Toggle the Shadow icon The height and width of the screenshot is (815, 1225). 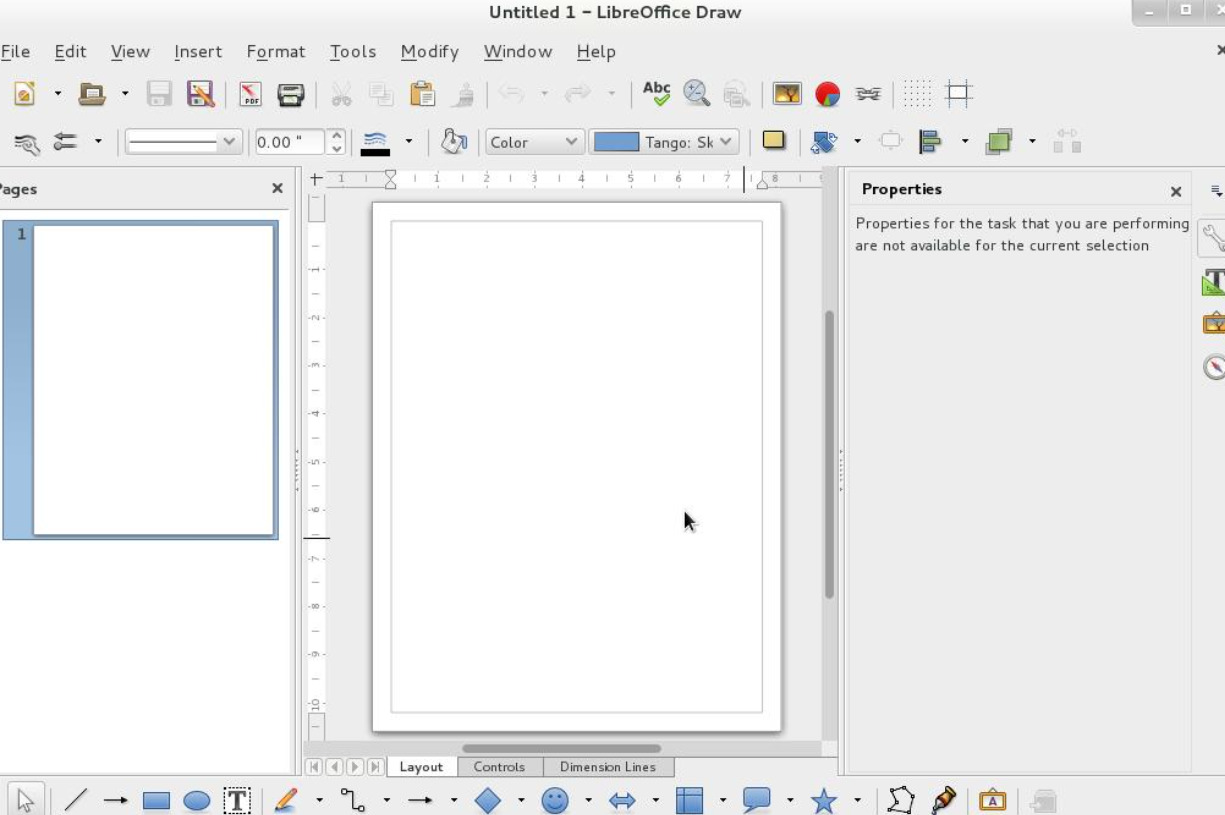pyautogui.click(x=774, y=141)
